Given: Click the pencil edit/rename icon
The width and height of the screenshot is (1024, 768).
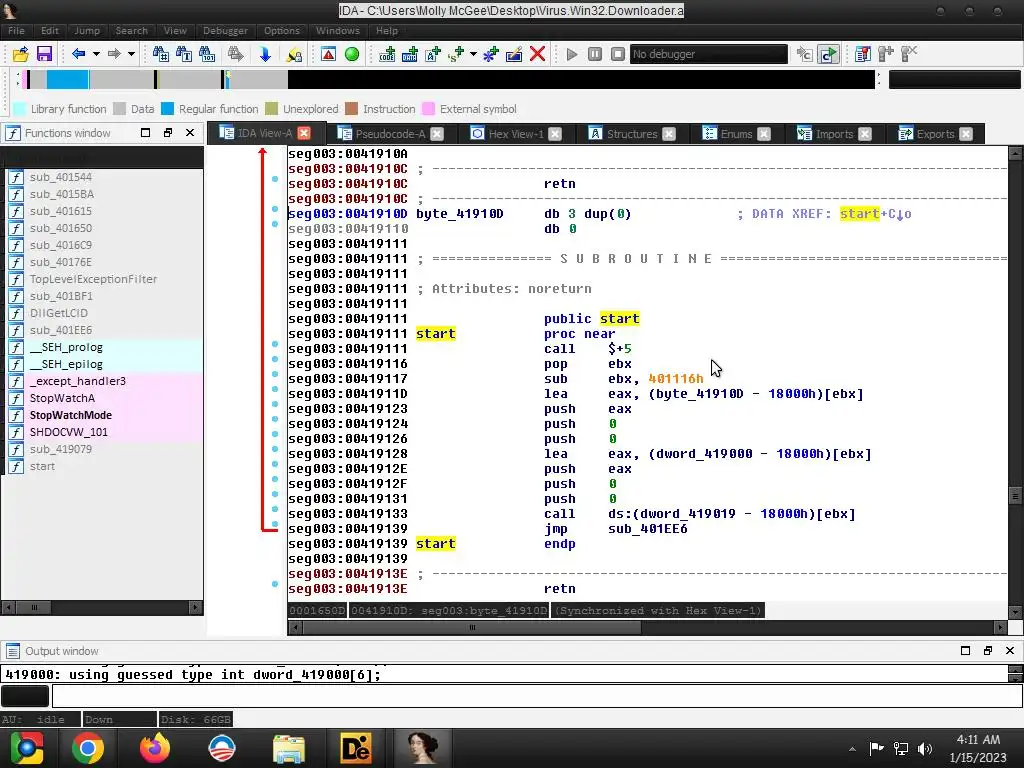Looking at the screenshot, I should (x=514, y=54).
